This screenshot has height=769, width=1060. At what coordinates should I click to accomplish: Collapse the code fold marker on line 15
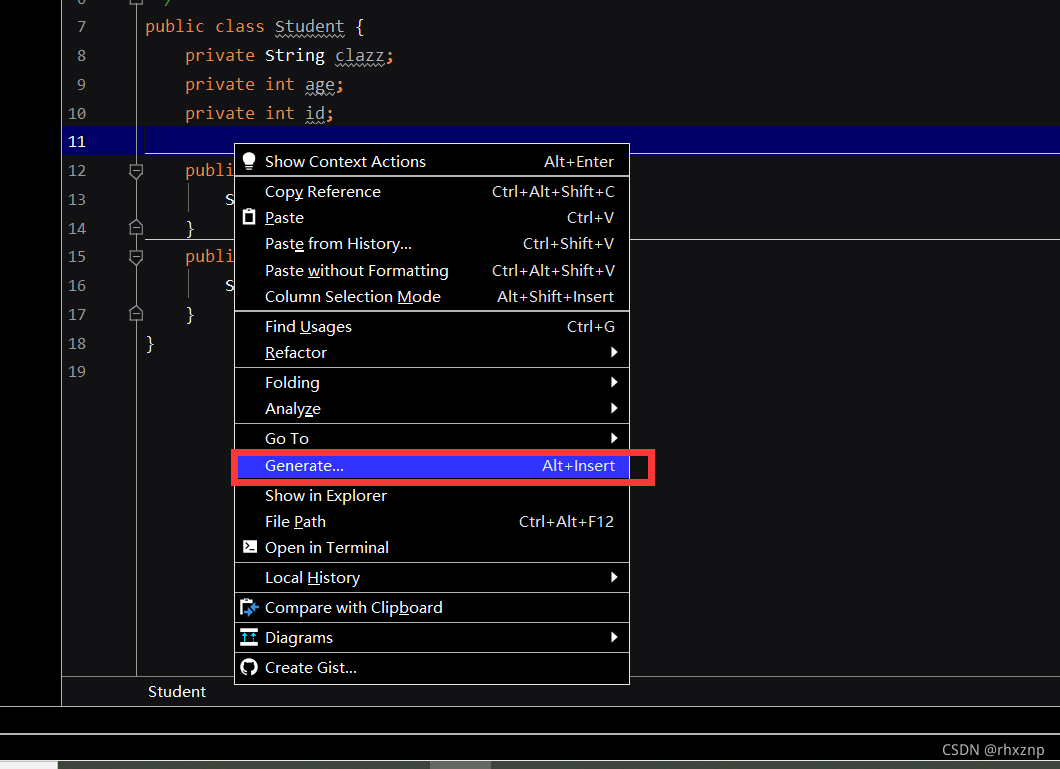pyautogui.click(x=136, y=257)
